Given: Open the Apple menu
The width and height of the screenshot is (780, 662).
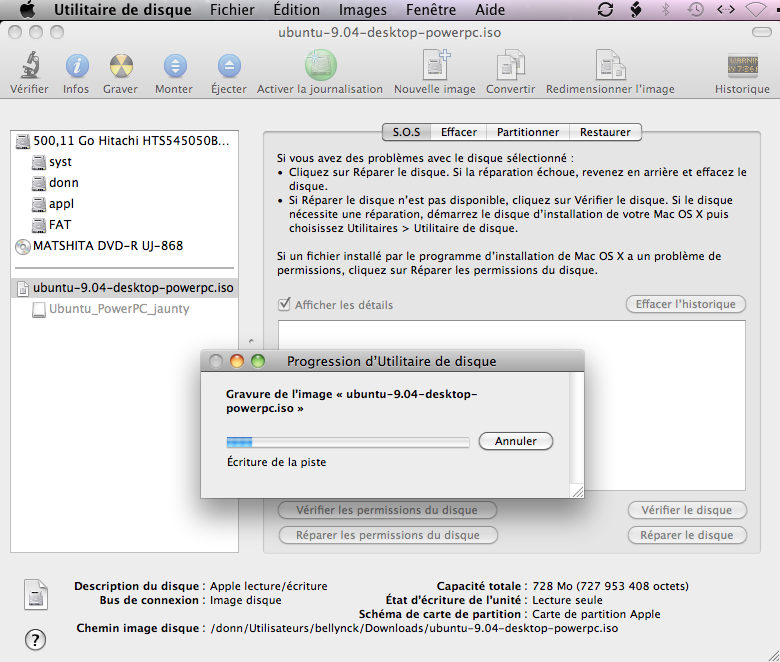Looking at the screenshot, I should [x=28, y=9].
